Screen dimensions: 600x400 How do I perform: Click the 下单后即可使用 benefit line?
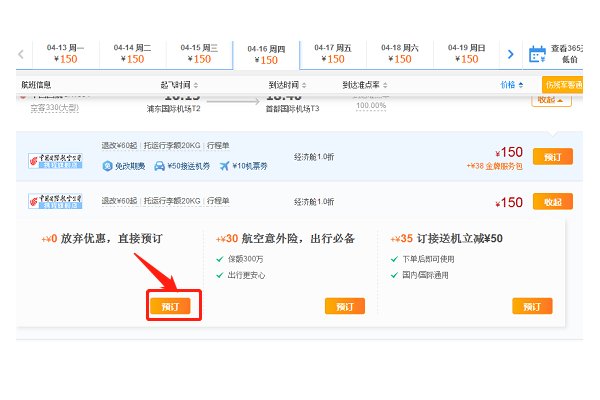pos(428,259)
